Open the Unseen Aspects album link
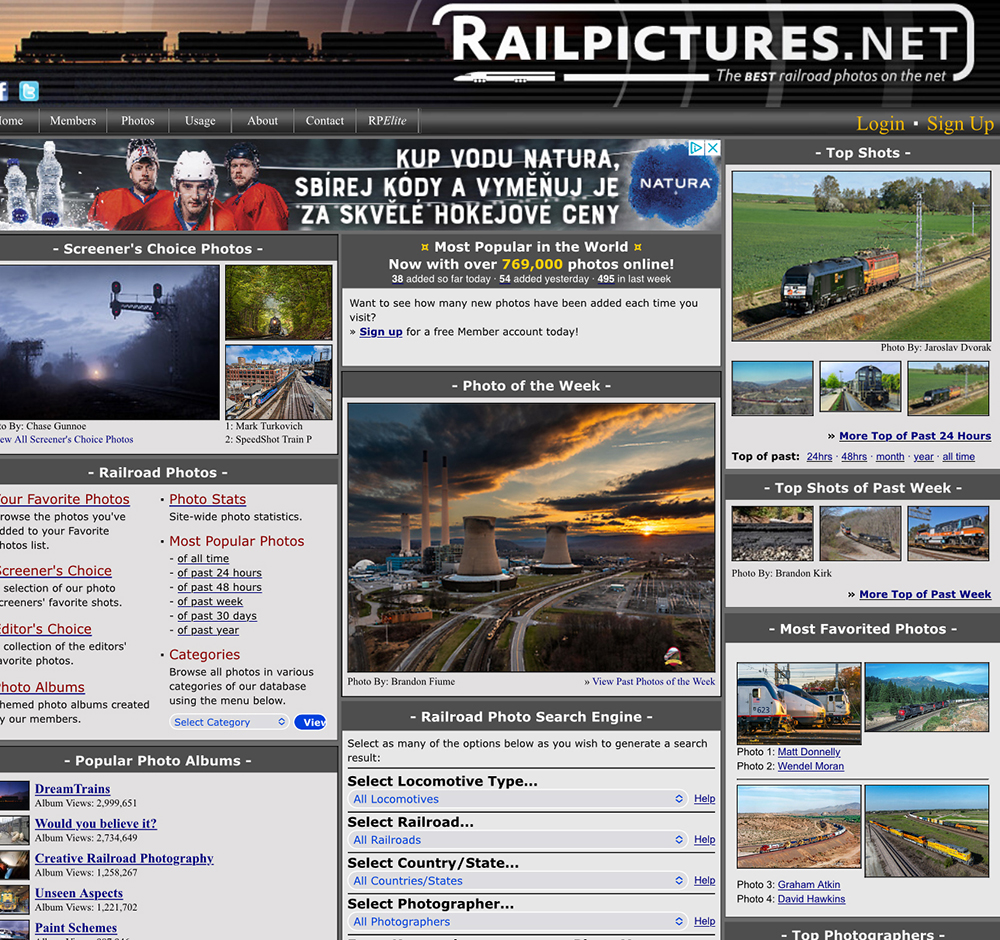The height and width of the screenshot is (940, 1000). [79, 893]
